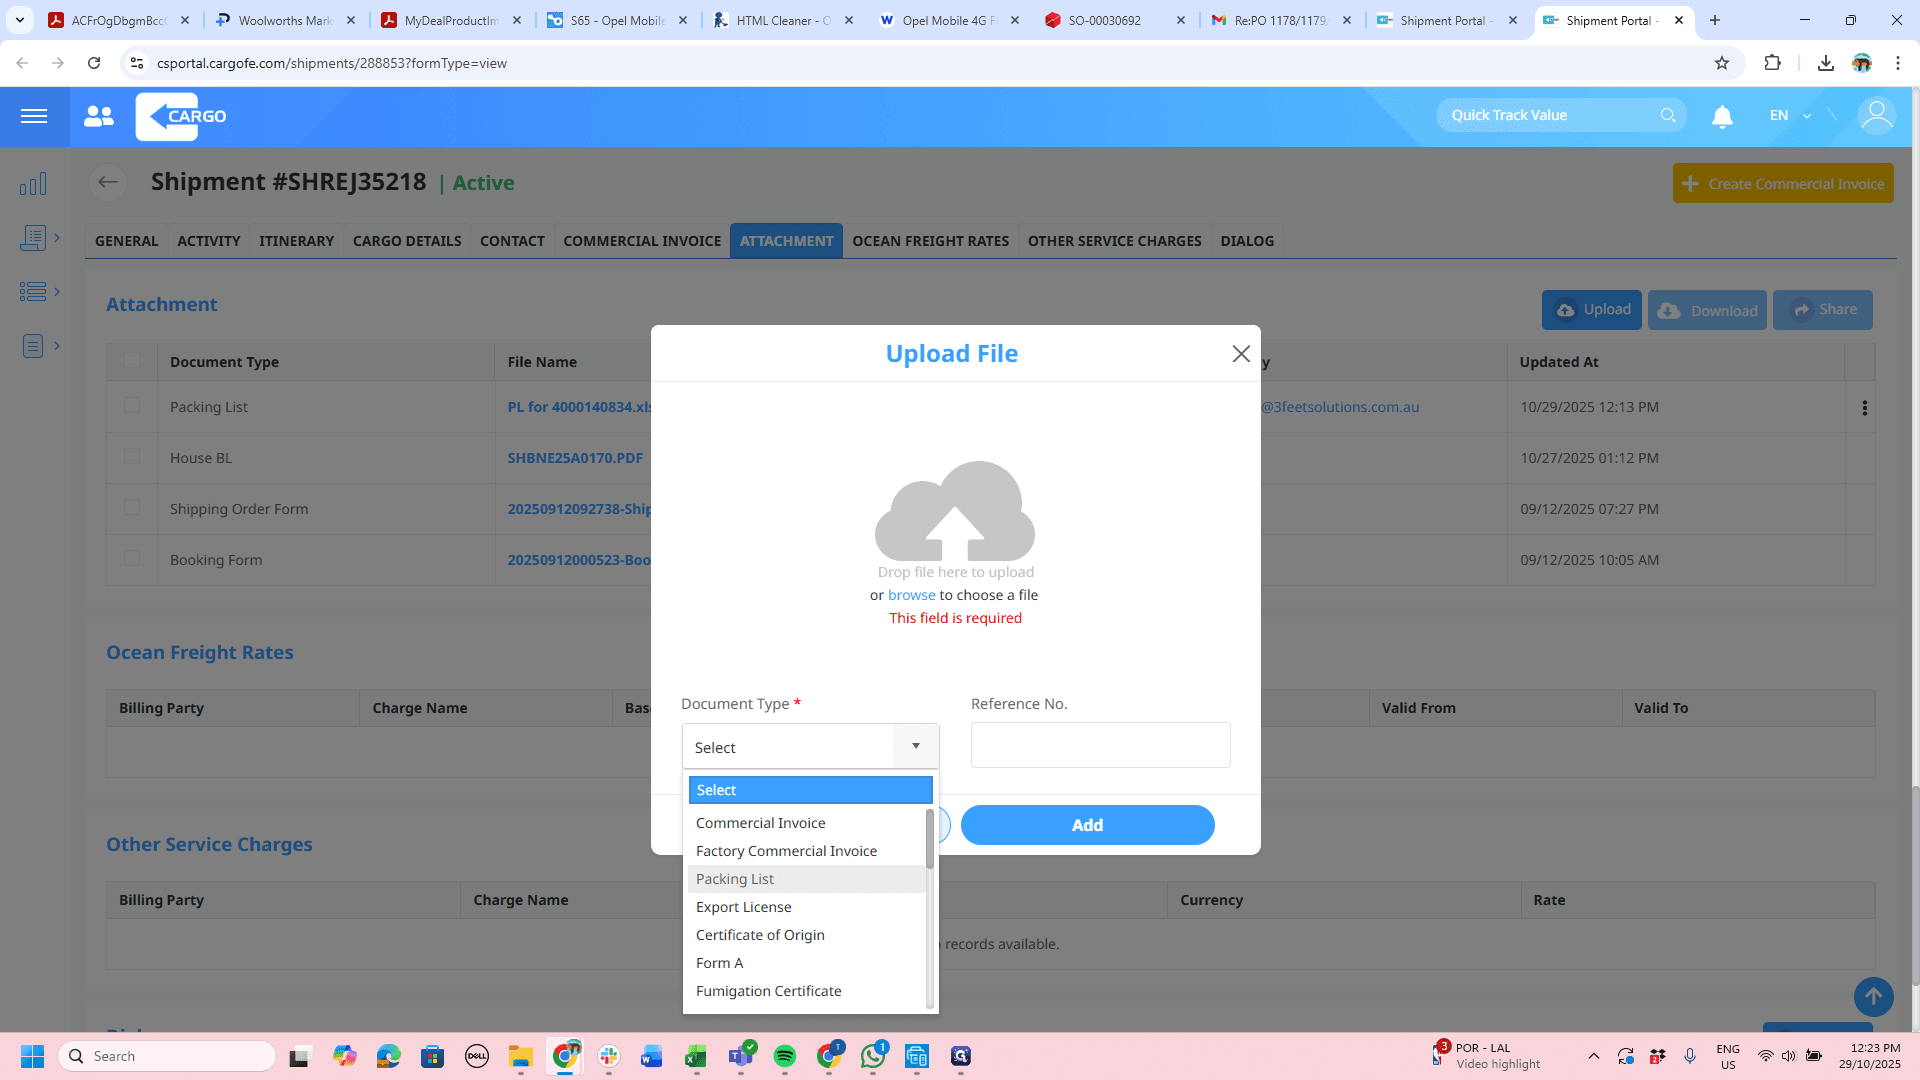1920x1080 pixels.
Task: Click the Cargo logo in header
Action: 181,116
